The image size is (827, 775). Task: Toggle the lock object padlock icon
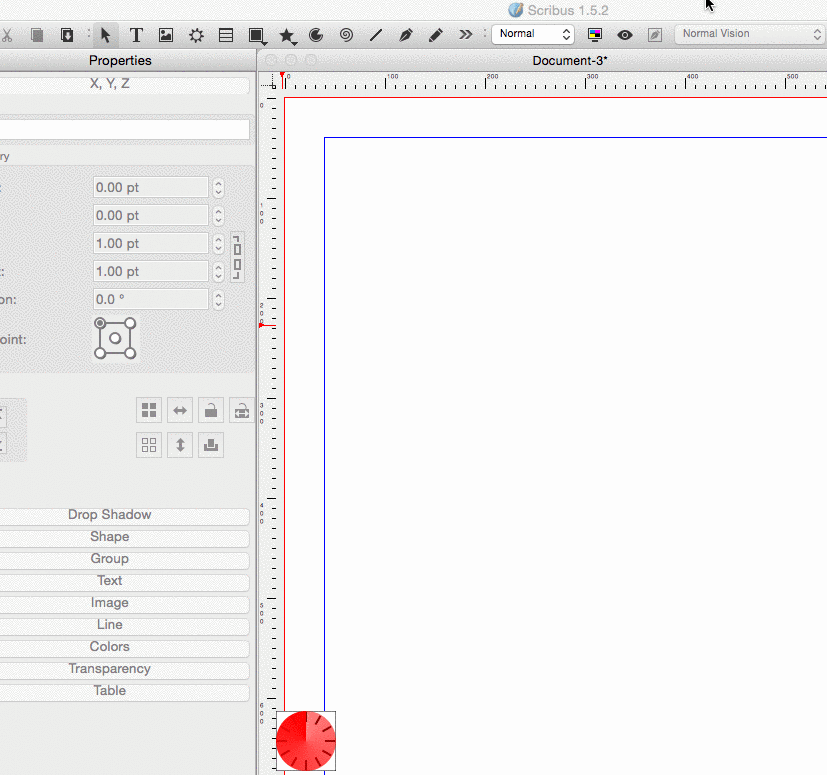pyautogui.click(x=210, y=410)
